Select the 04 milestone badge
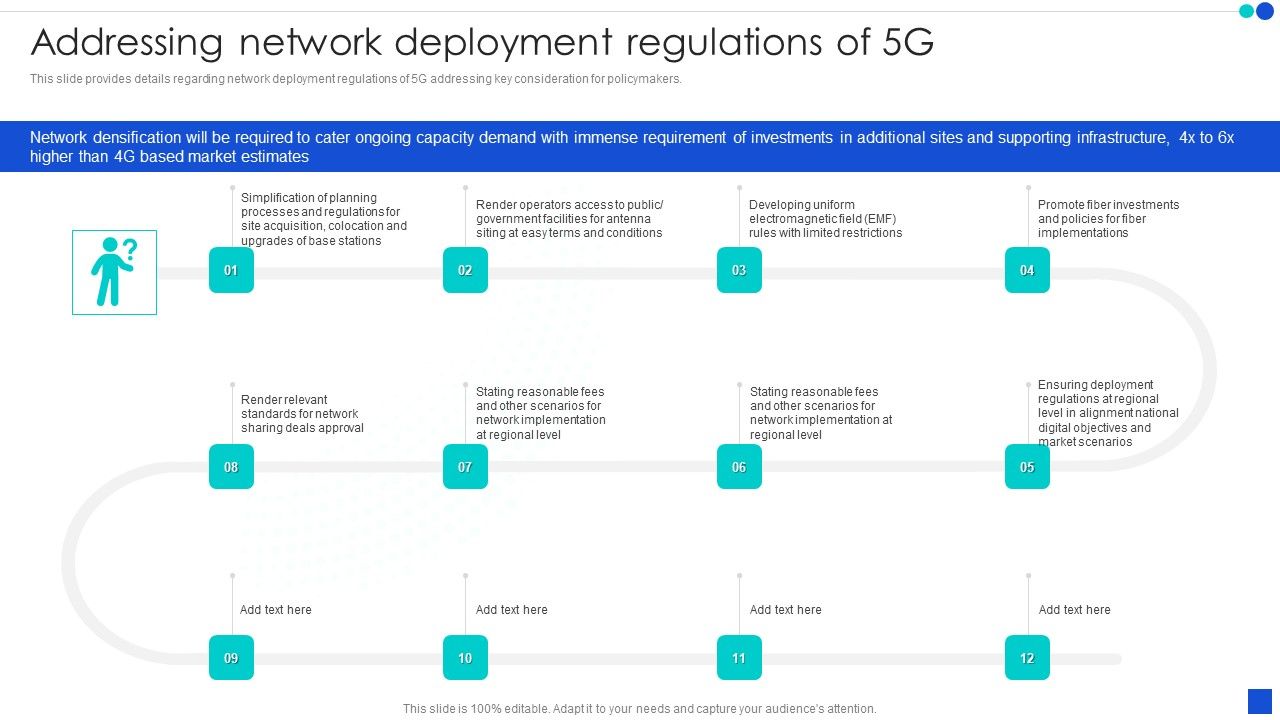 click(x=1026, y=269)
